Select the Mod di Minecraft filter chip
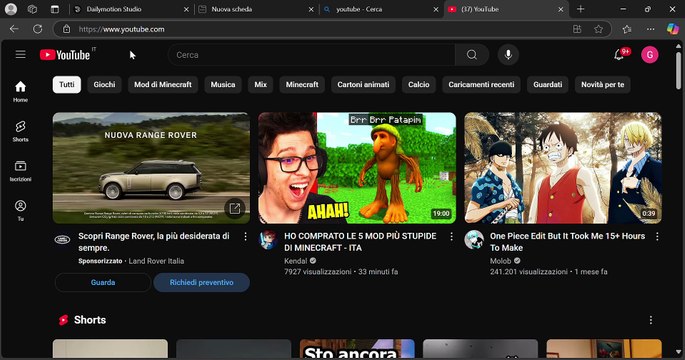The height and width of the screenshot is (360, 685). click(163, 84)
